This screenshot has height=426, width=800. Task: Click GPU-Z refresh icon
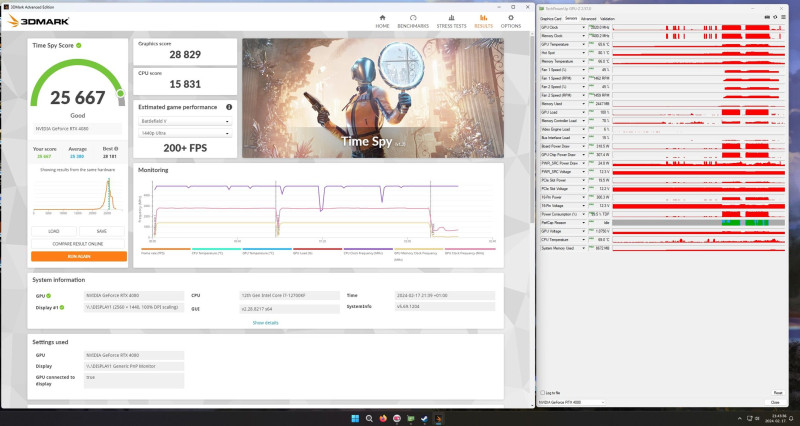775,17
